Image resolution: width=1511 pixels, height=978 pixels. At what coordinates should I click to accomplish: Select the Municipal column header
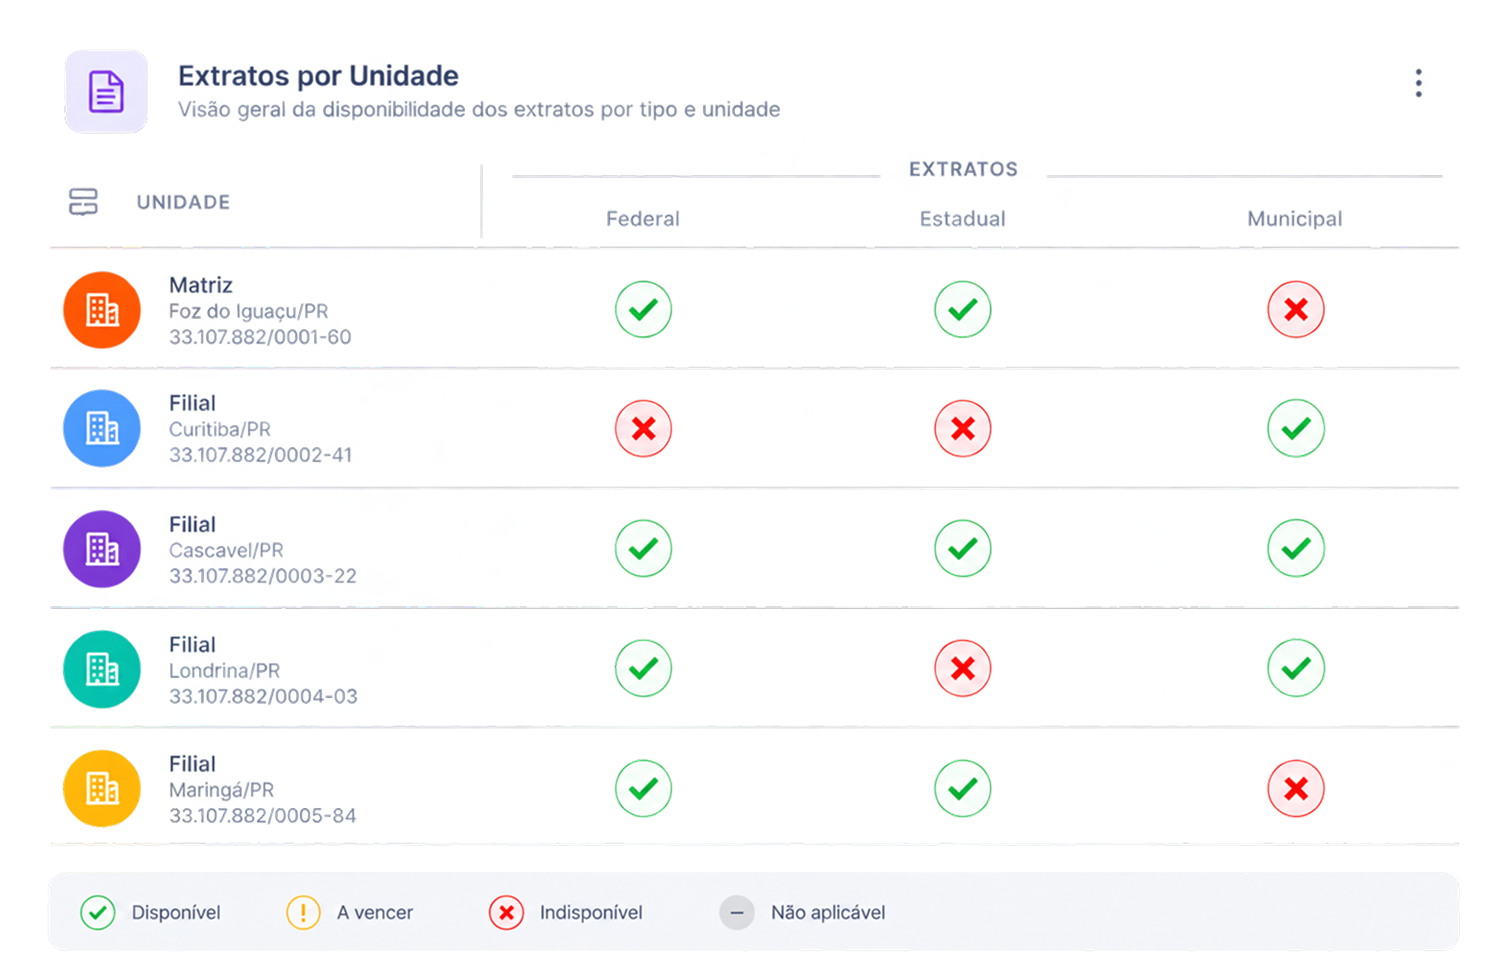click(1295, 219)
